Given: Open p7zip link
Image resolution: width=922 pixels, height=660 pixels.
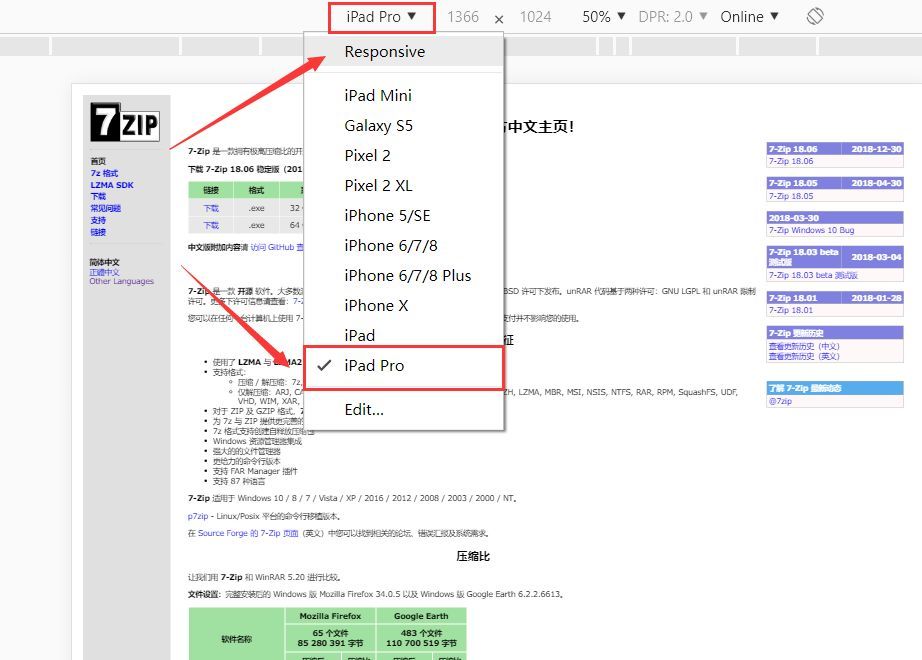Looking at the screenshot, I should click(x=198, y=516).
